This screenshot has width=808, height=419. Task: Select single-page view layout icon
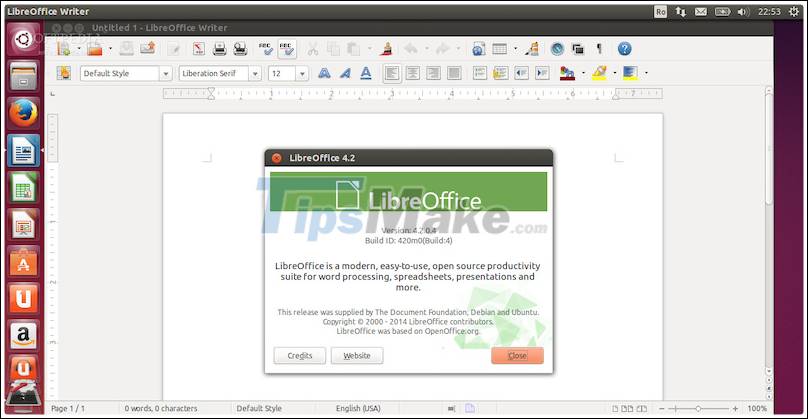pyautogui.click(x=615, y=409)
